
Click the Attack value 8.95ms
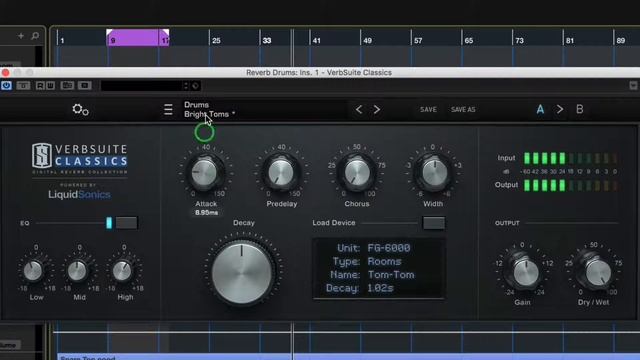coord(206,213)
